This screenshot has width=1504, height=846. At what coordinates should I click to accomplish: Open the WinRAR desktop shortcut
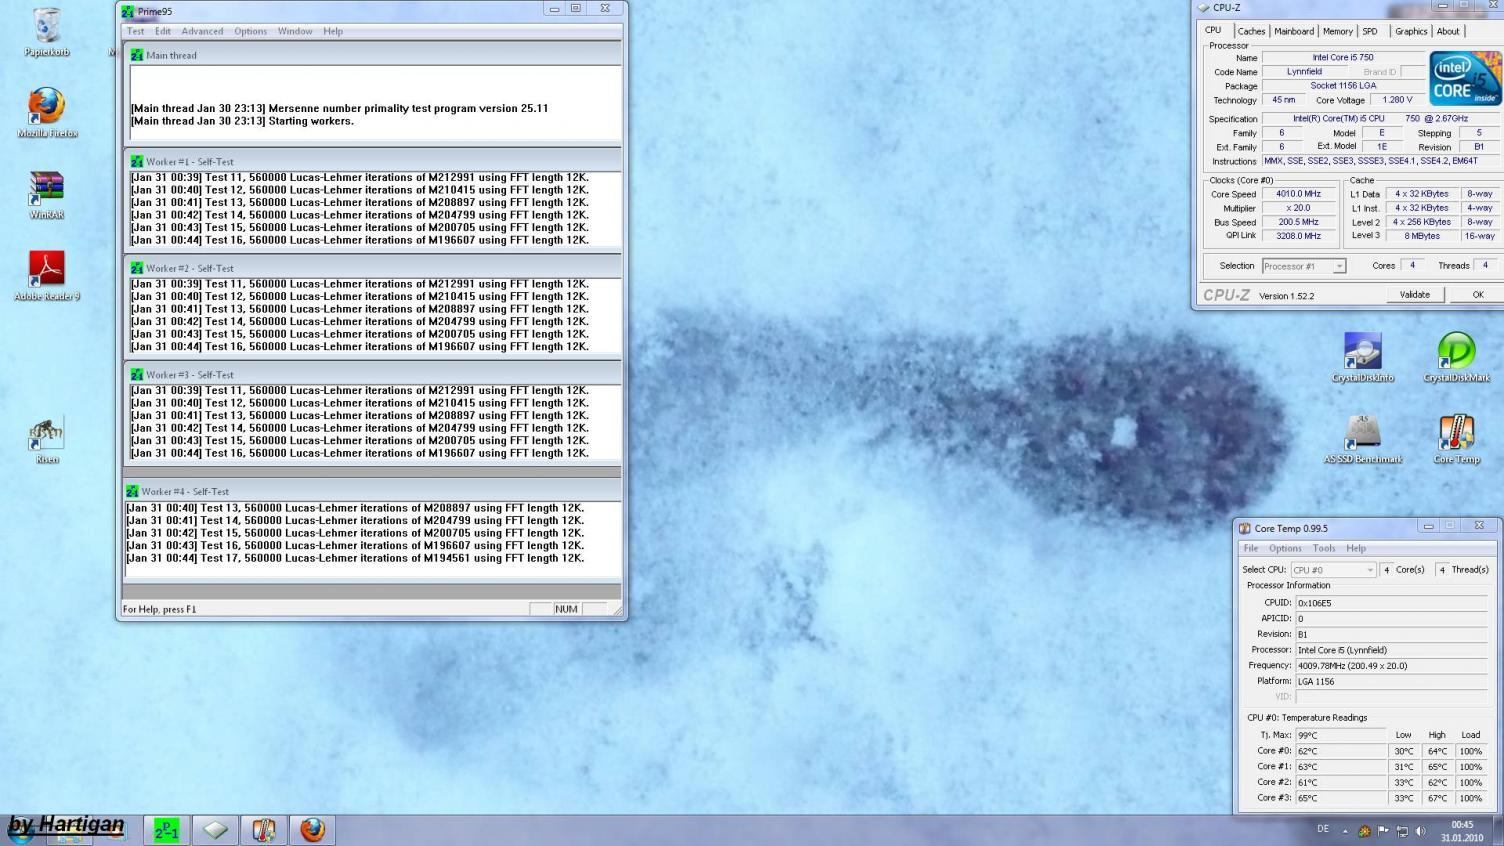[x=47, y=194]
